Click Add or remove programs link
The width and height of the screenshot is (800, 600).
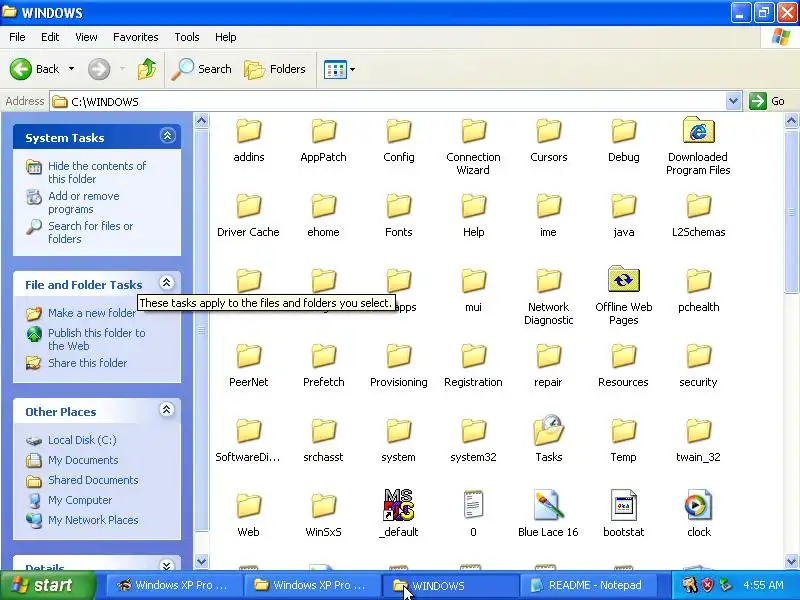84,203
